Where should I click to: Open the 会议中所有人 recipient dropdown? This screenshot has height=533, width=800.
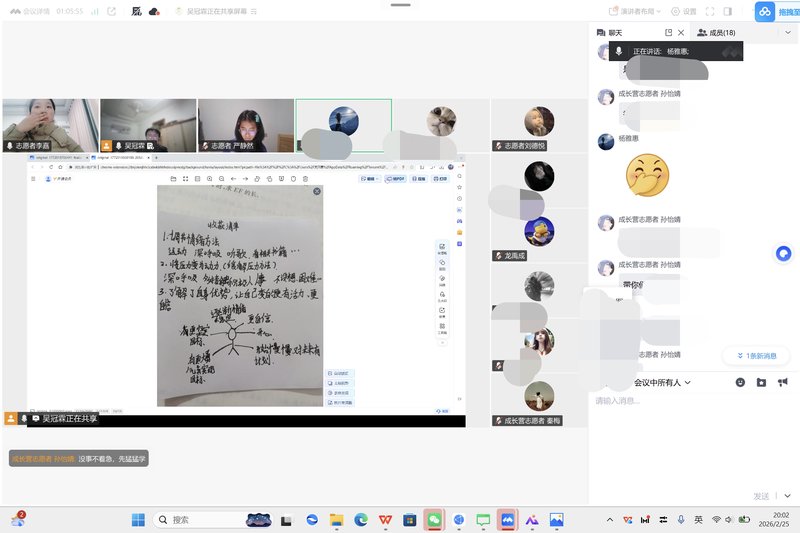pyautogui.click(x=663, y=382)
